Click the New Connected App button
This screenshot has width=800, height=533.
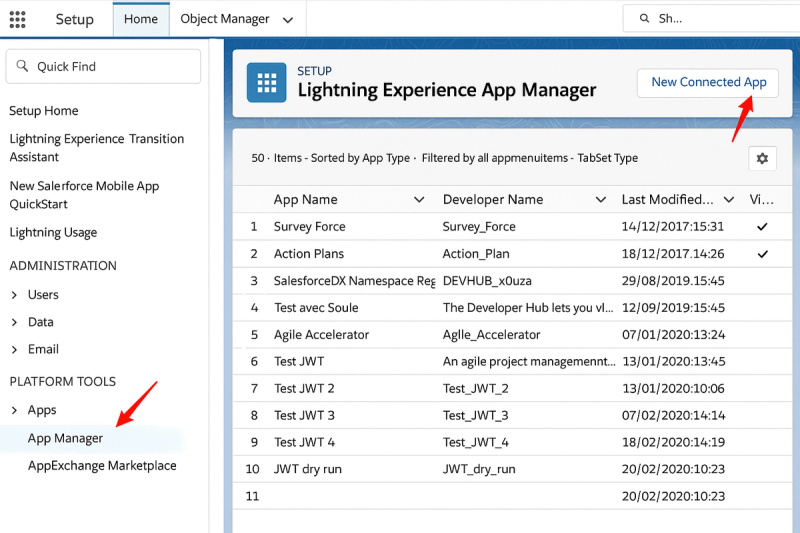pos(708,83)
